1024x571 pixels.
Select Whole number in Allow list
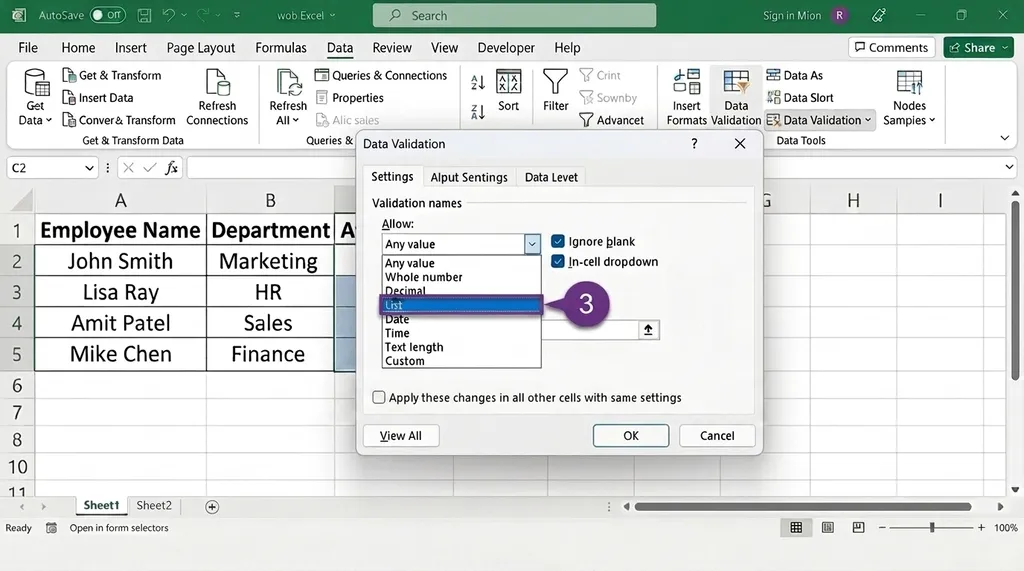461,277
